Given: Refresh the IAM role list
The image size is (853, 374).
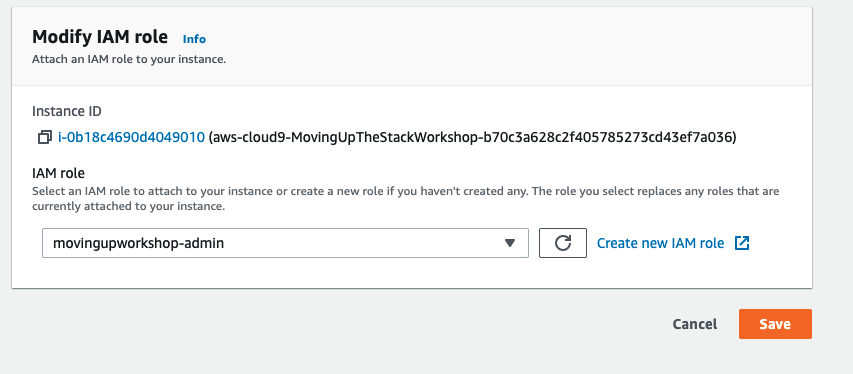Looking at the screenshot, I should 563,243.
